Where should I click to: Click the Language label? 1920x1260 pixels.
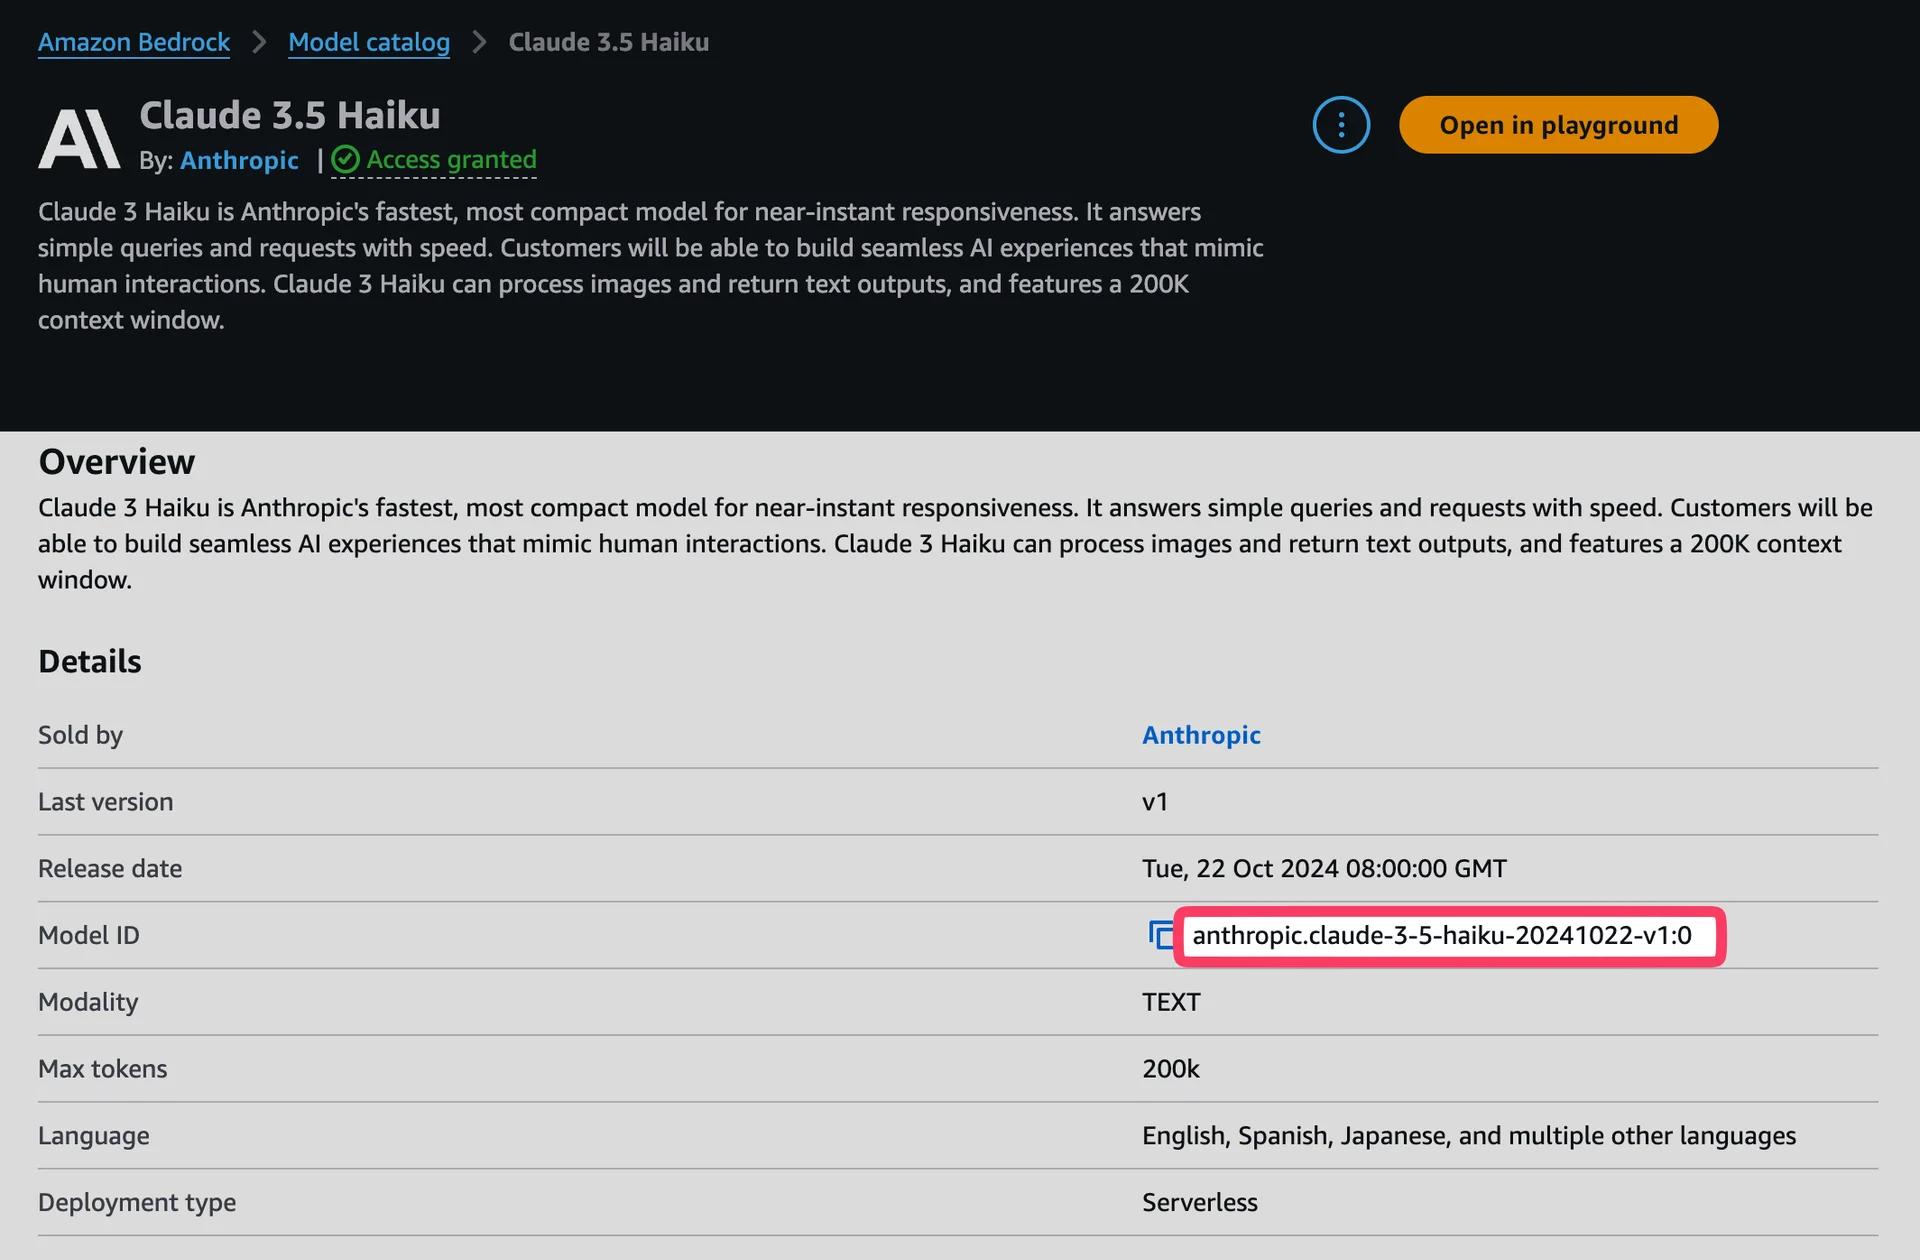94,1136
